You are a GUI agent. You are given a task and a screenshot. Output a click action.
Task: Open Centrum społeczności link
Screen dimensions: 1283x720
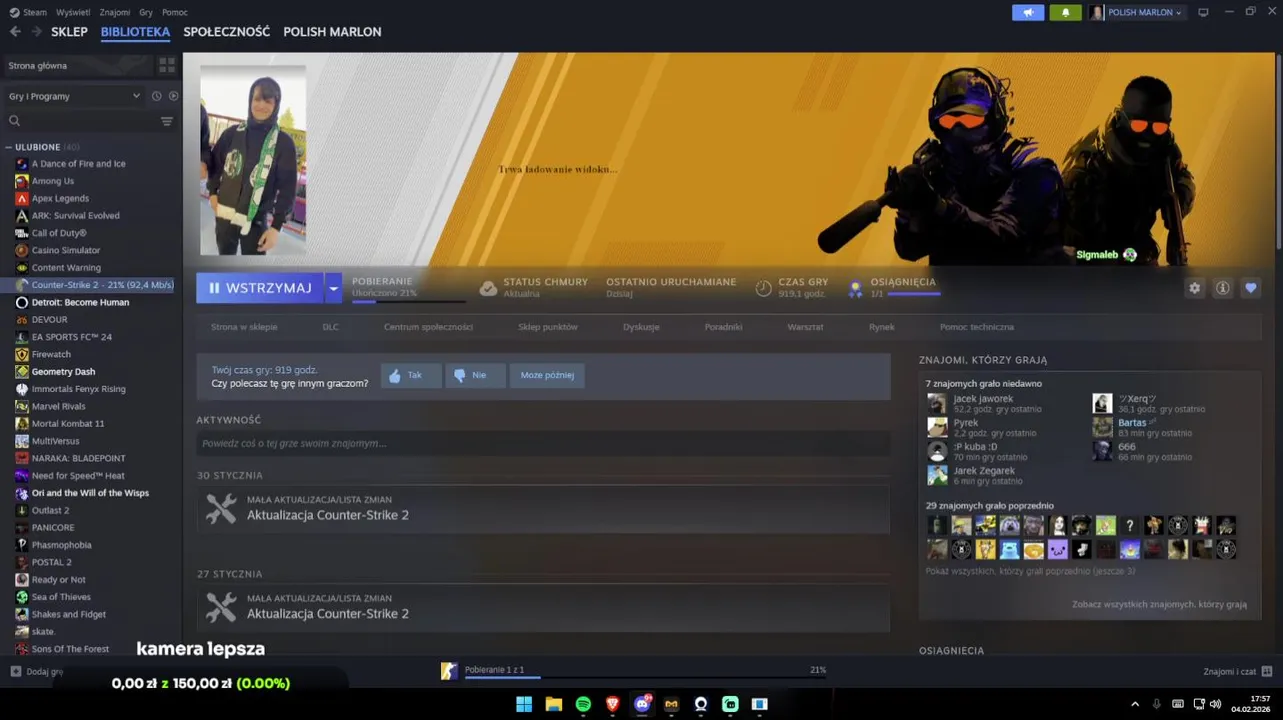point(428,327)
